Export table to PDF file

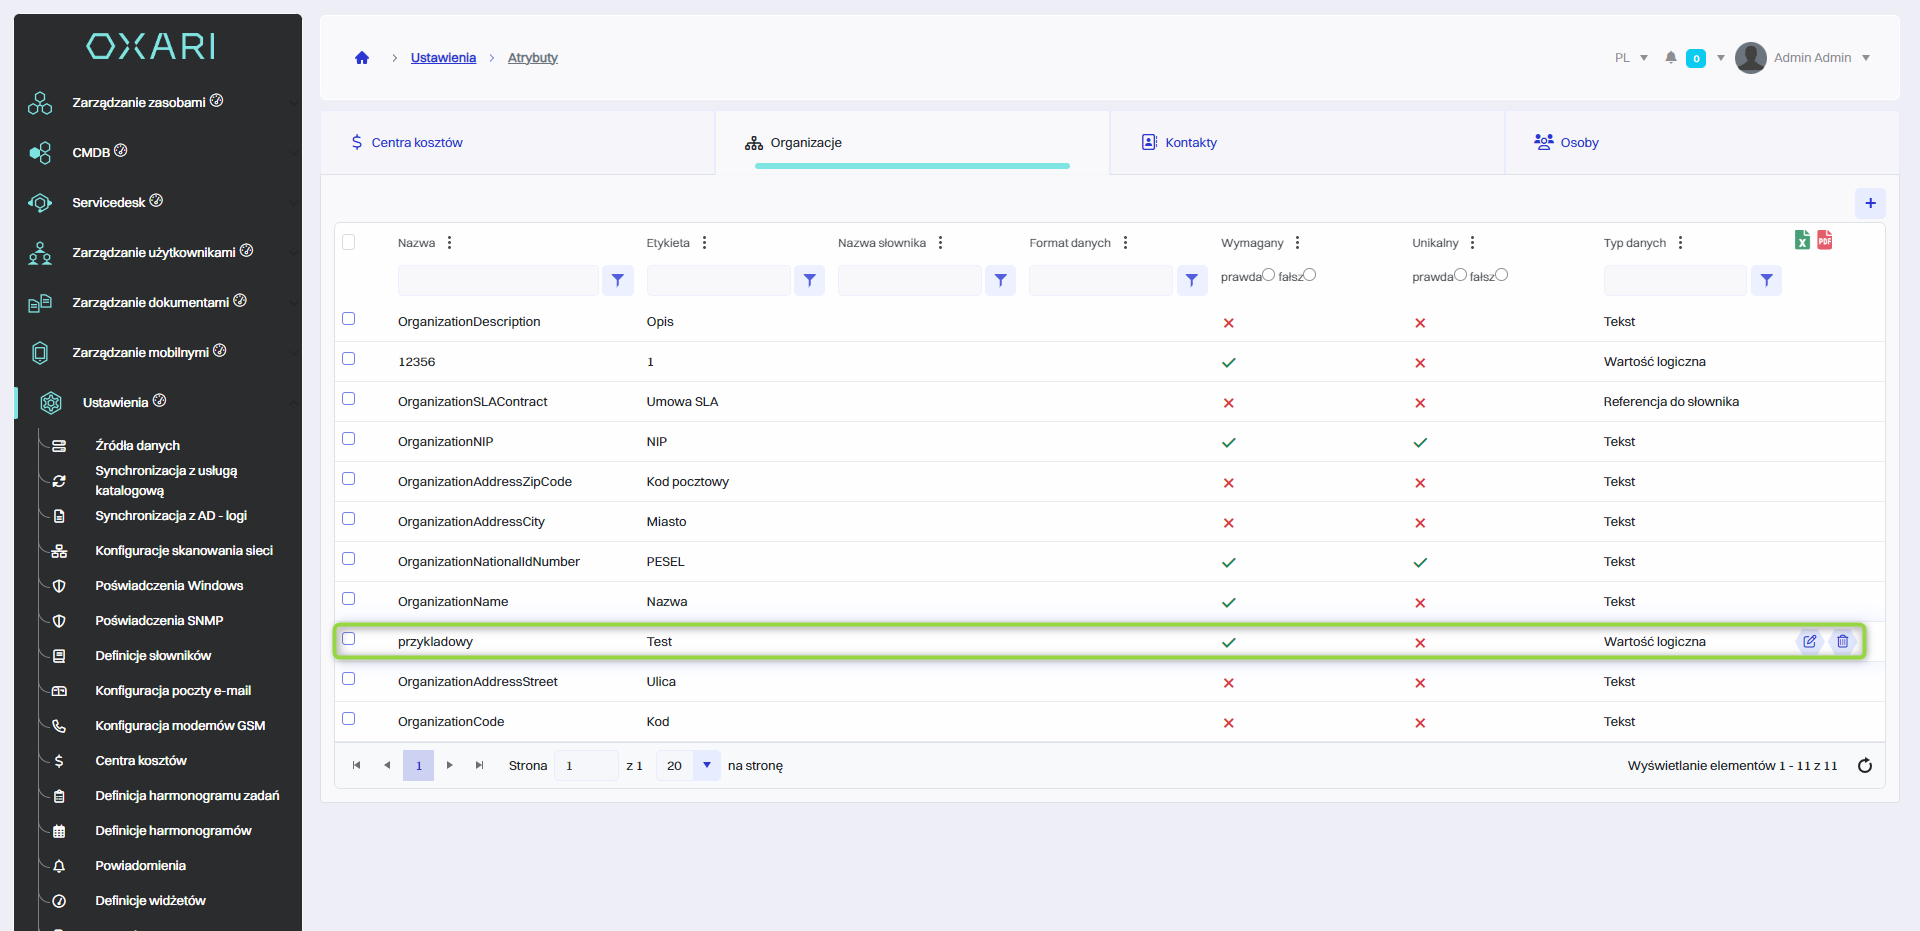click(x=1825, y=240)
